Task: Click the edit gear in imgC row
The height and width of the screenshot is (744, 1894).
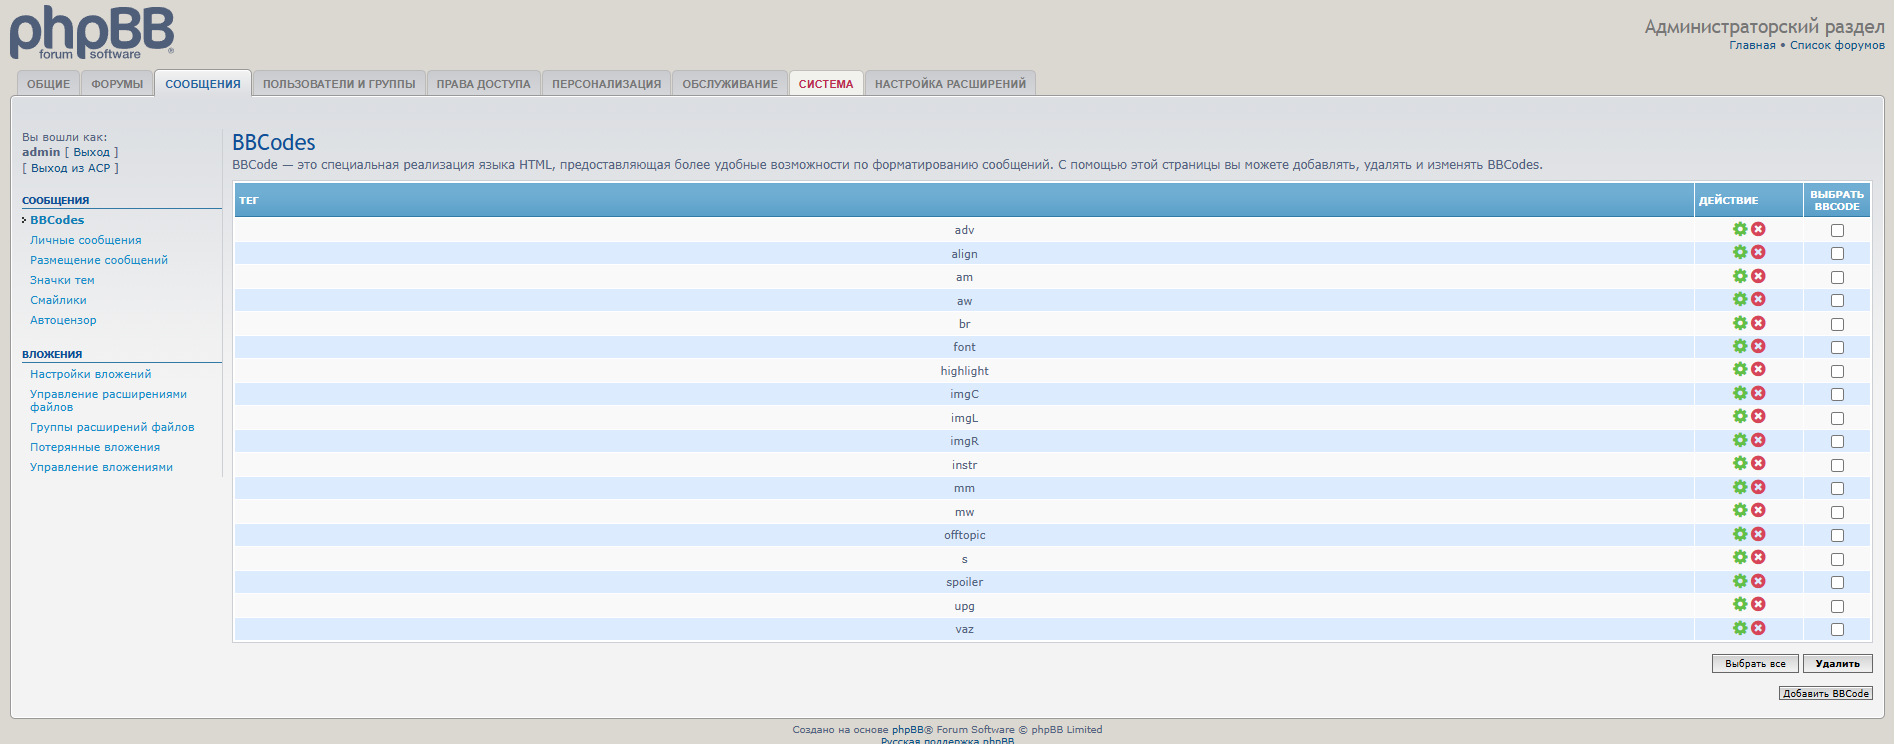Action: (1740, 393)
